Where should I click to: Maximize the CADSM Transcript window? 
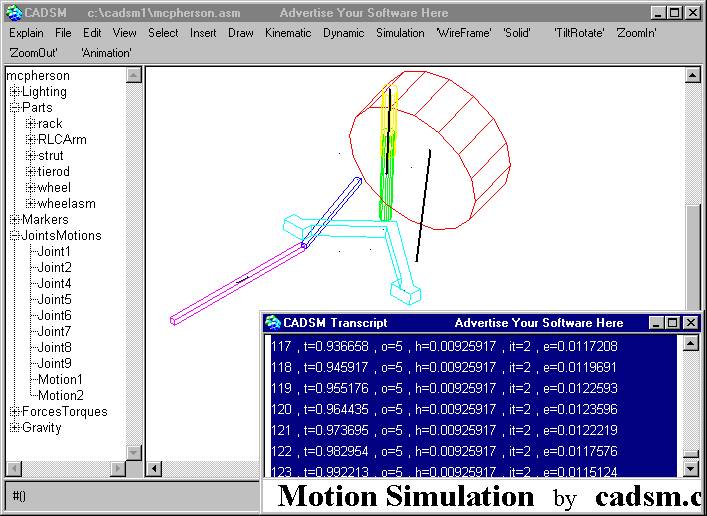(x=673, y=323)
